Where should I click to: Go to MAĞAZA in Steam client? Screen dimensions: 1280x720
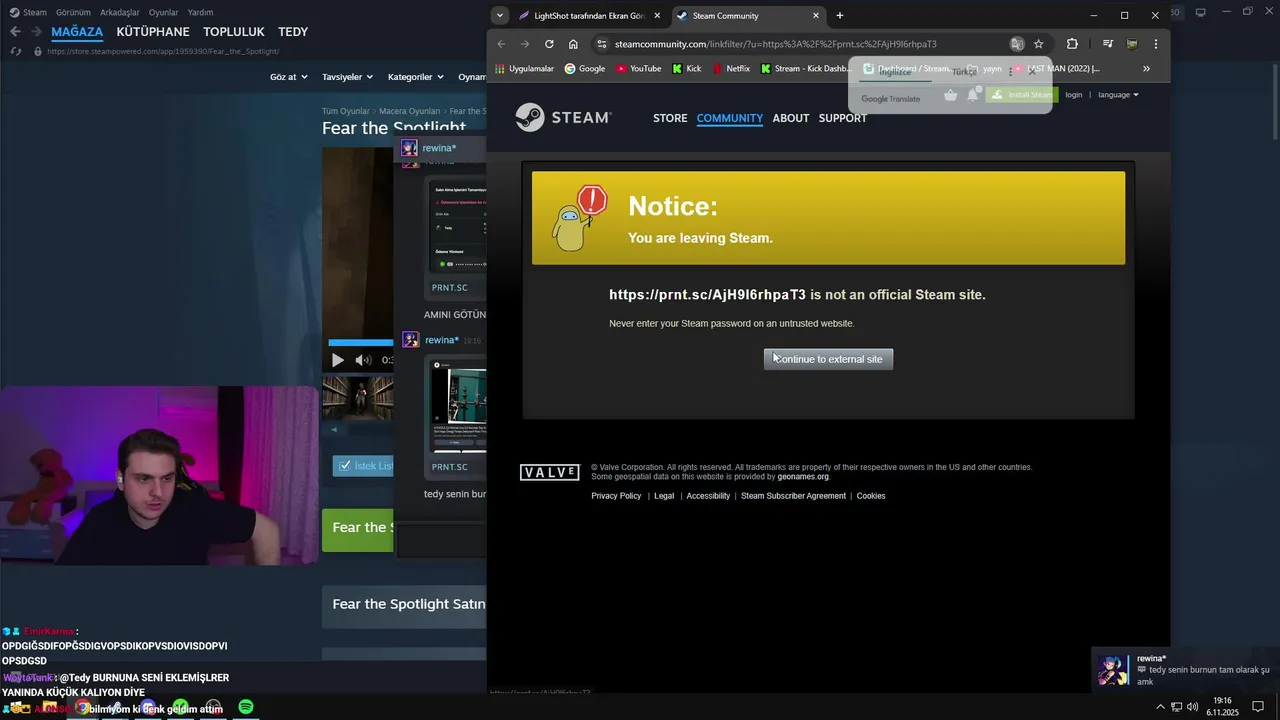[x=77, y=32]
